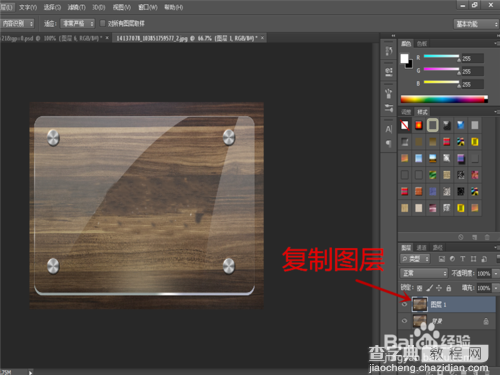Viewport: 500px width, 375px height.
Task: Open the 帮助(H) menu
Action: [x=174, y=7]
